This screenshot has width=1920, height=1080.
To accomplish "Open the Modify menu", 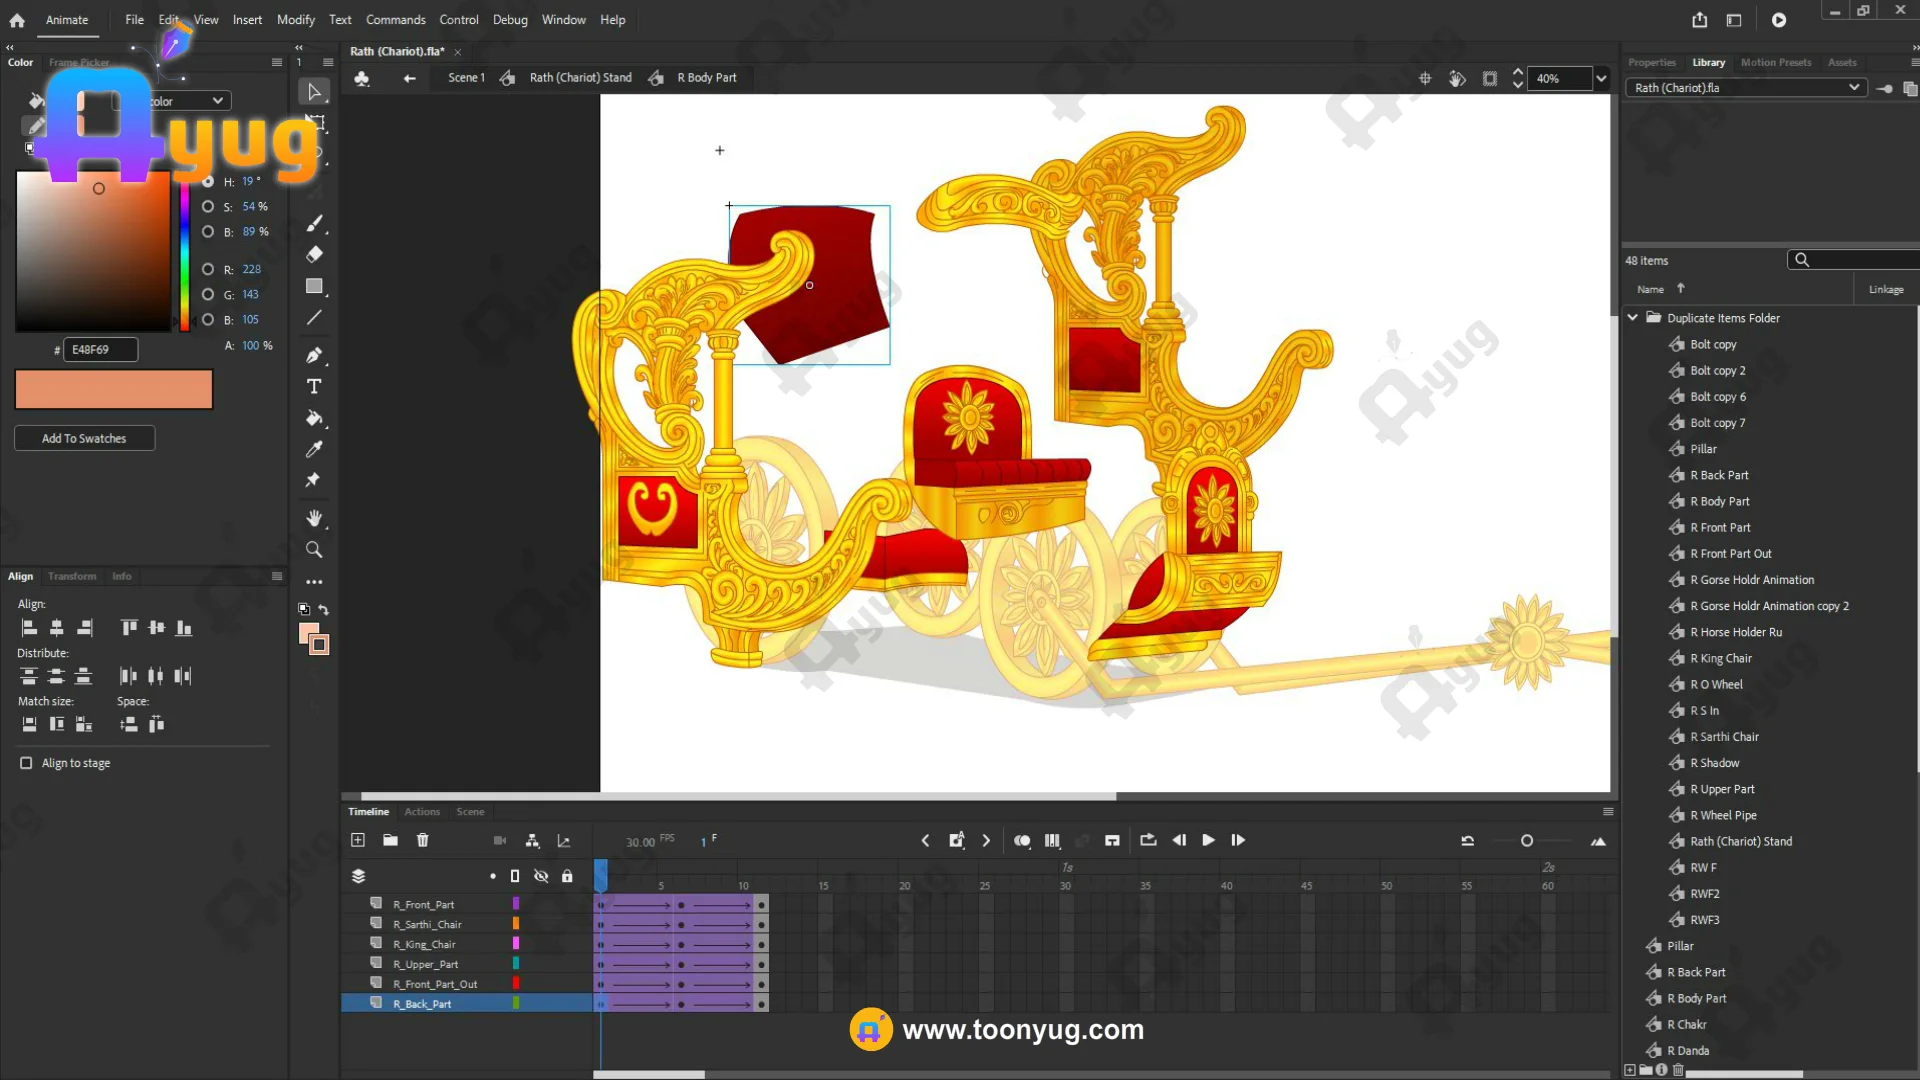I will click(x=295, y=20).
